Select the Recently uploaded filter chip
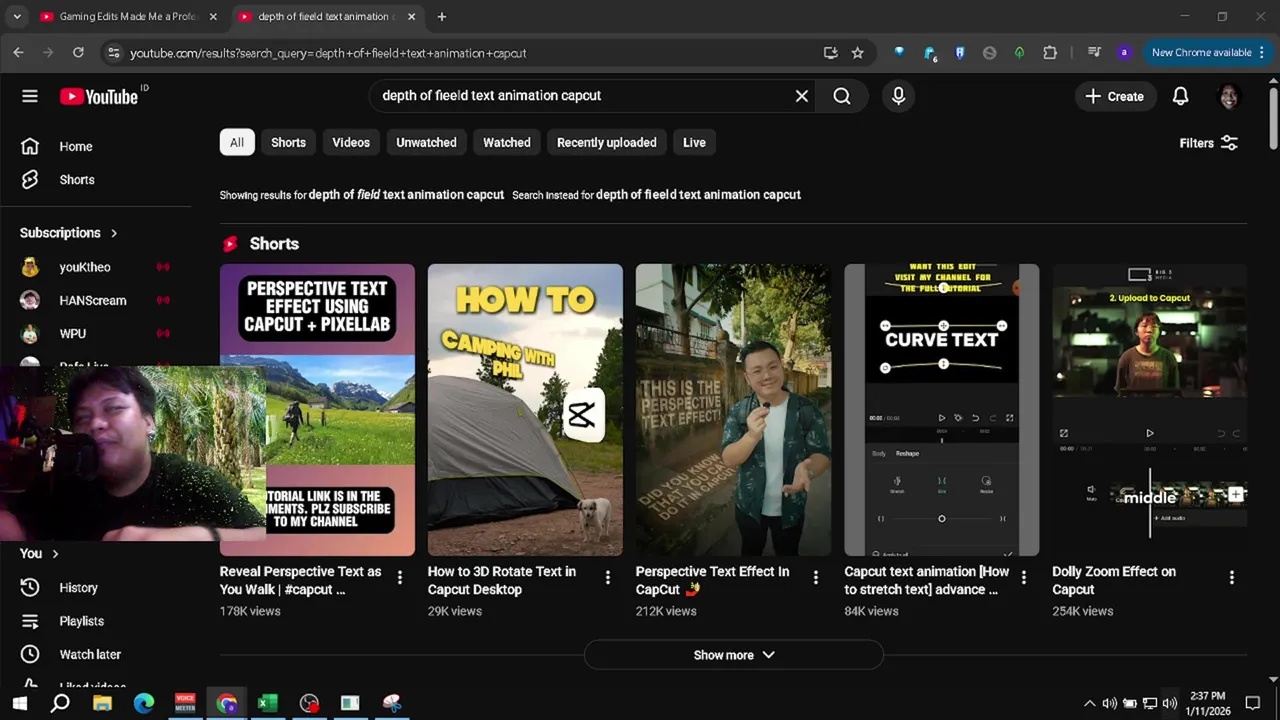1280x720 pixels. pos(606,142)
